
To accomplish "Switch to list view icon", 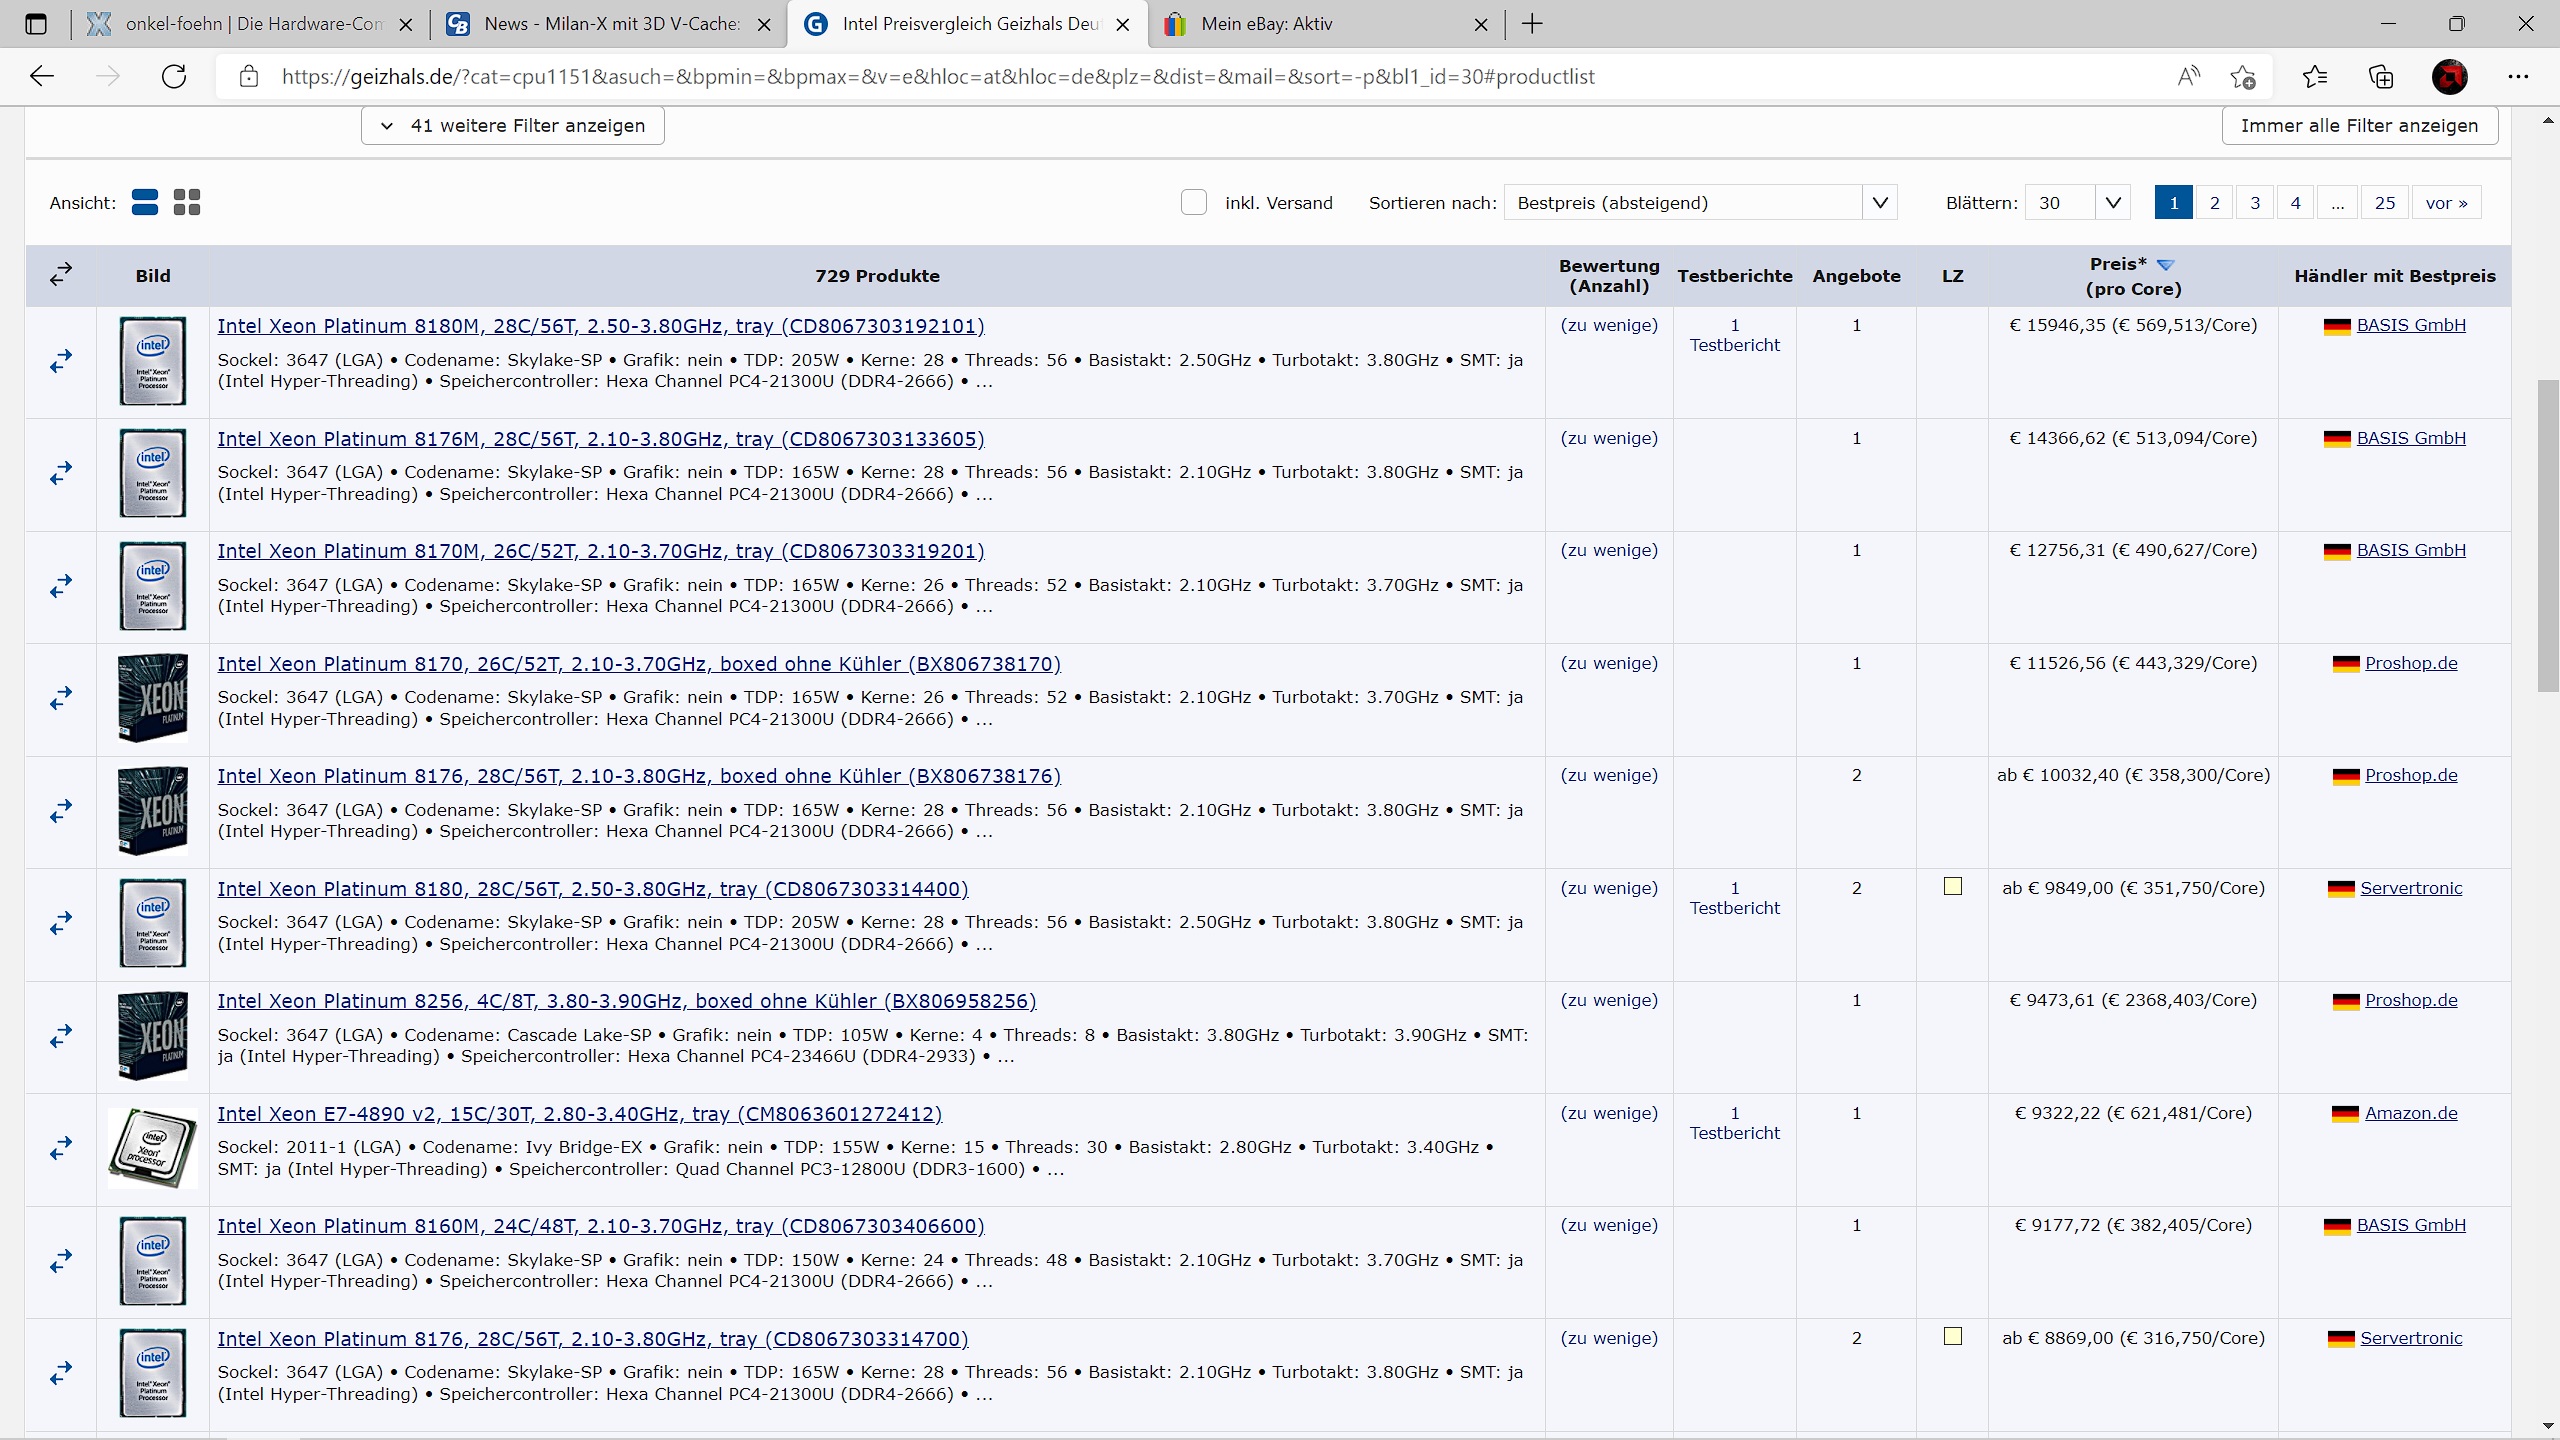I will (145, 202).
